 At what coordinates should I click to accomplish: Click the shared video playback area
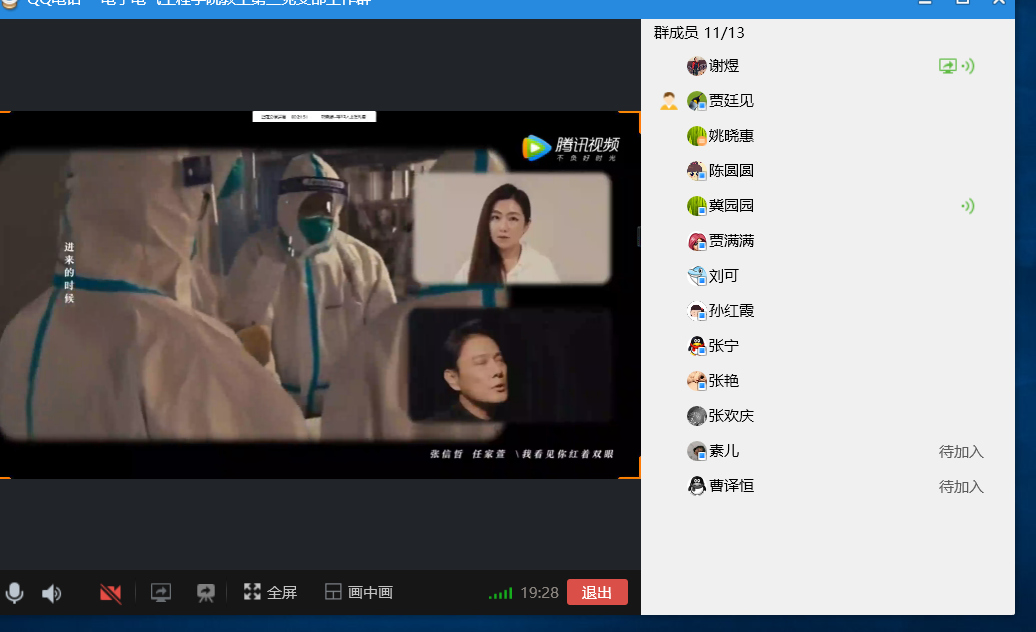[x=320, y=295]
